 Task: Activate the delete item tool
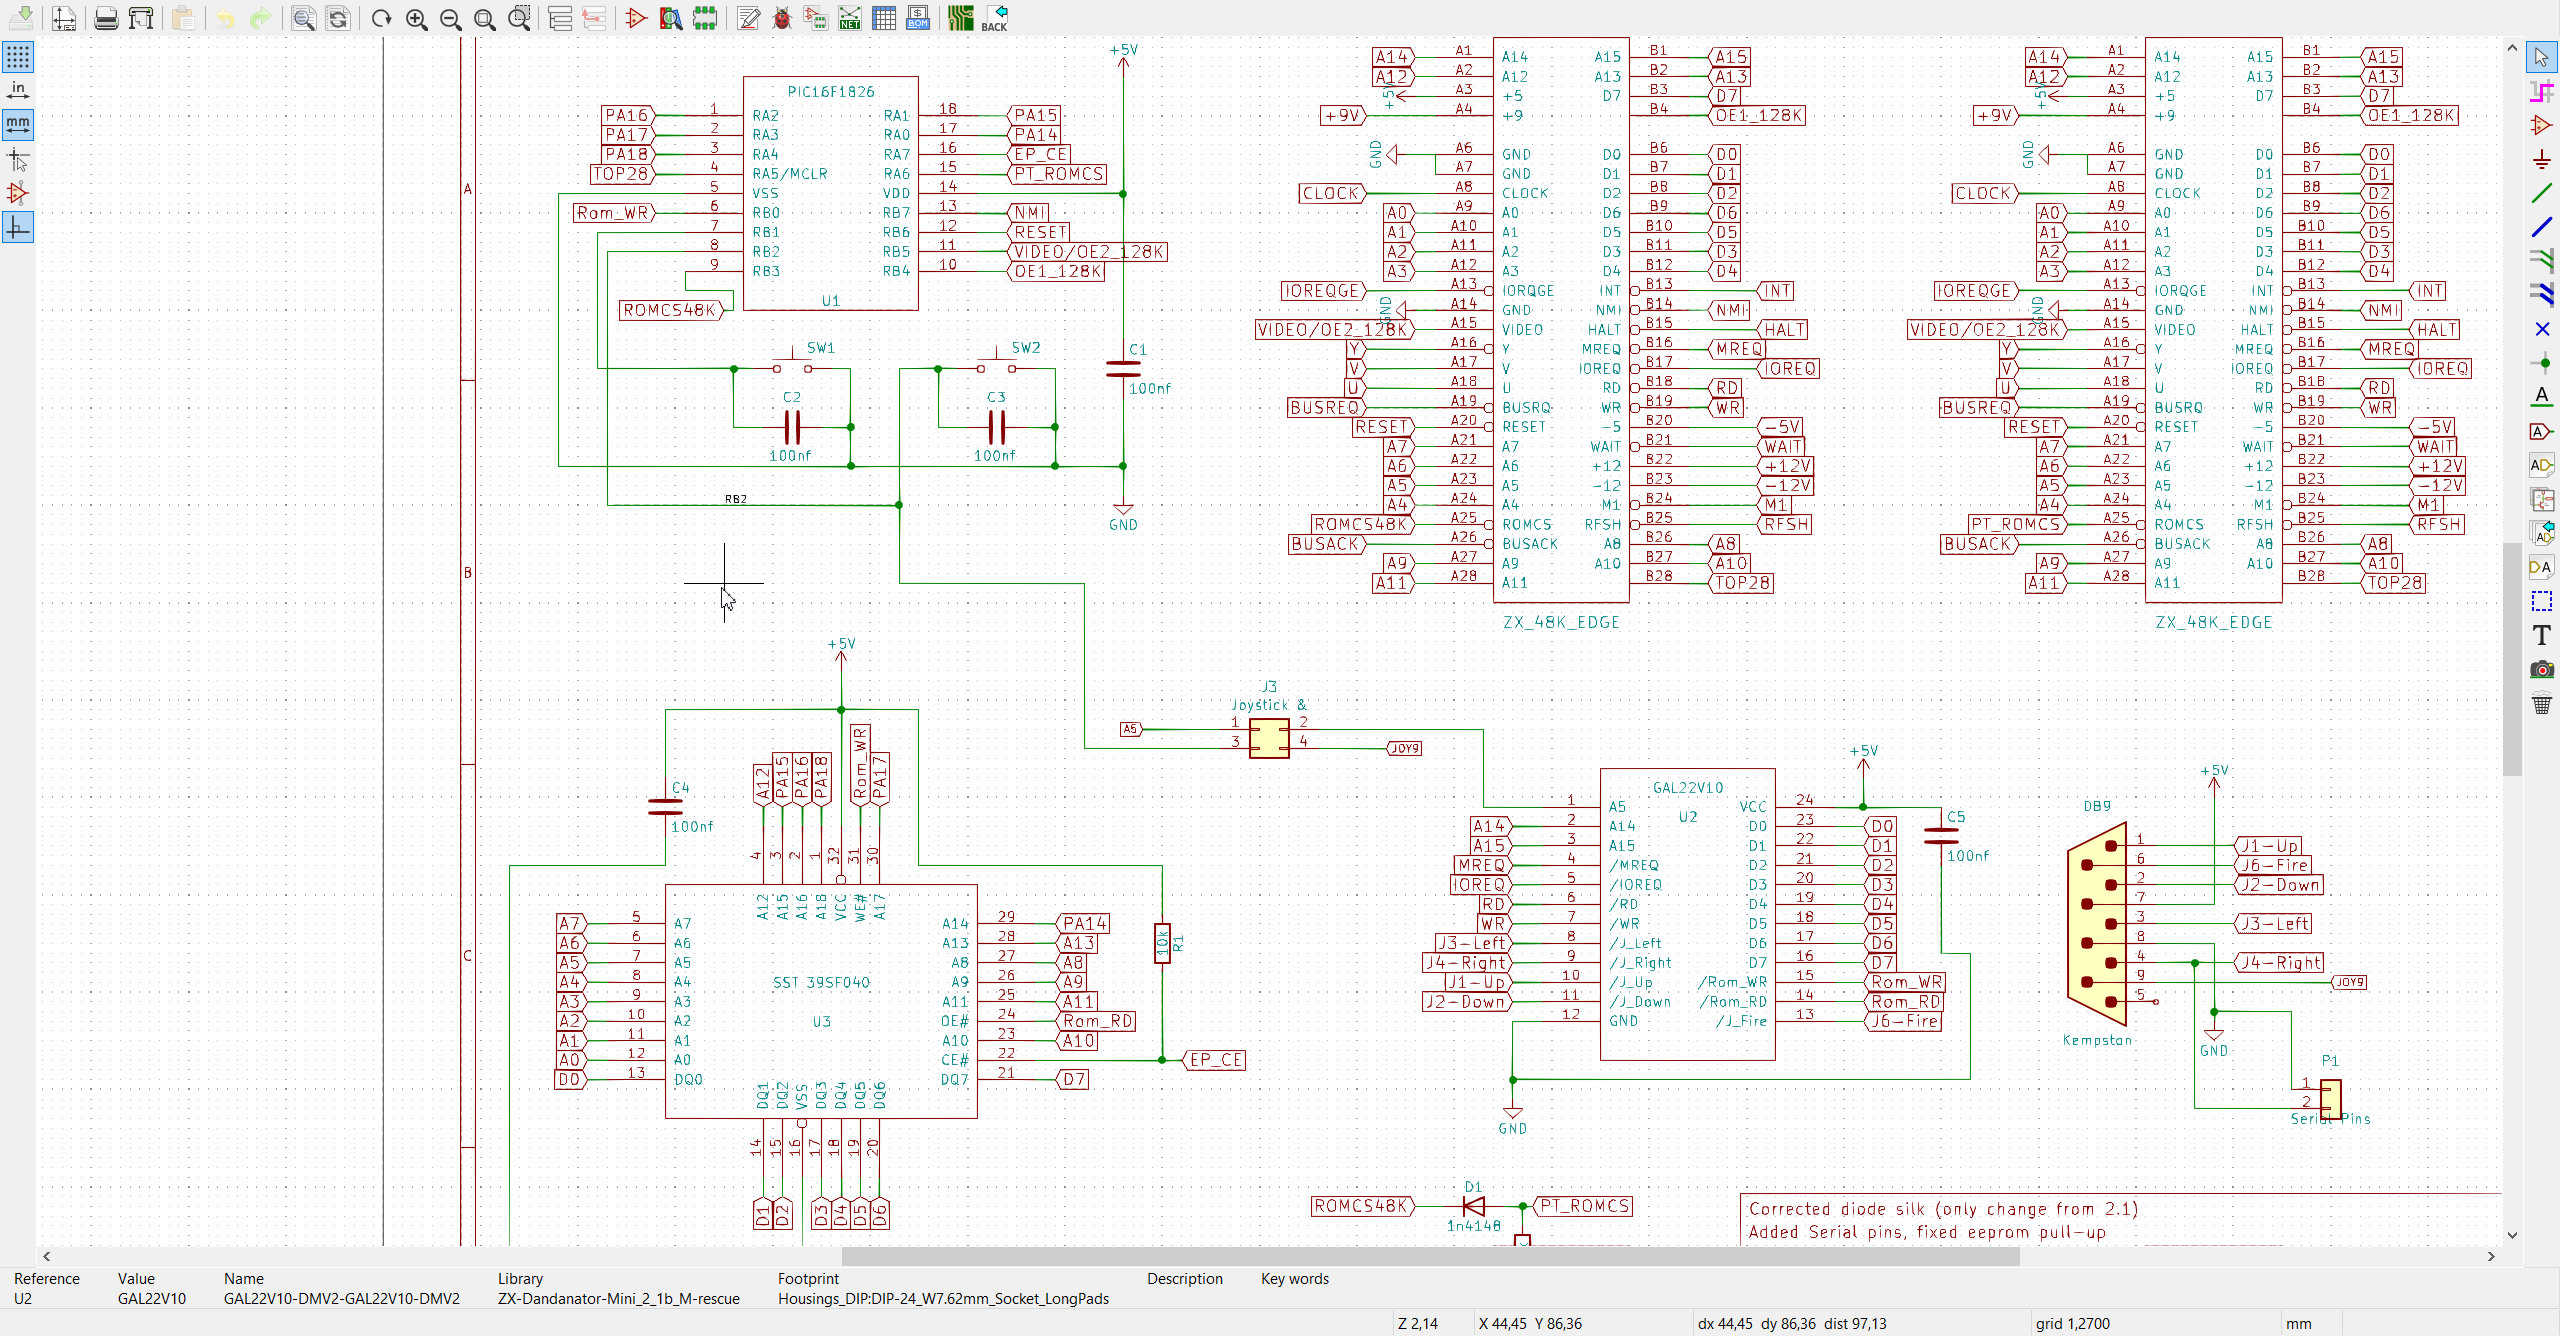[x=2541, y=704]
